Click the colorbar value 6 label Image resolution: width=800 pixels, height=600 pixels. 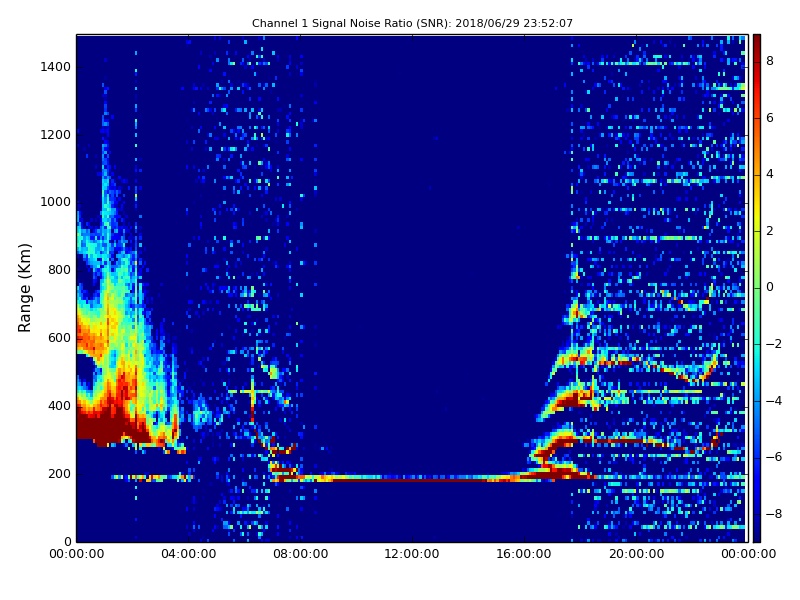point(770,118)
